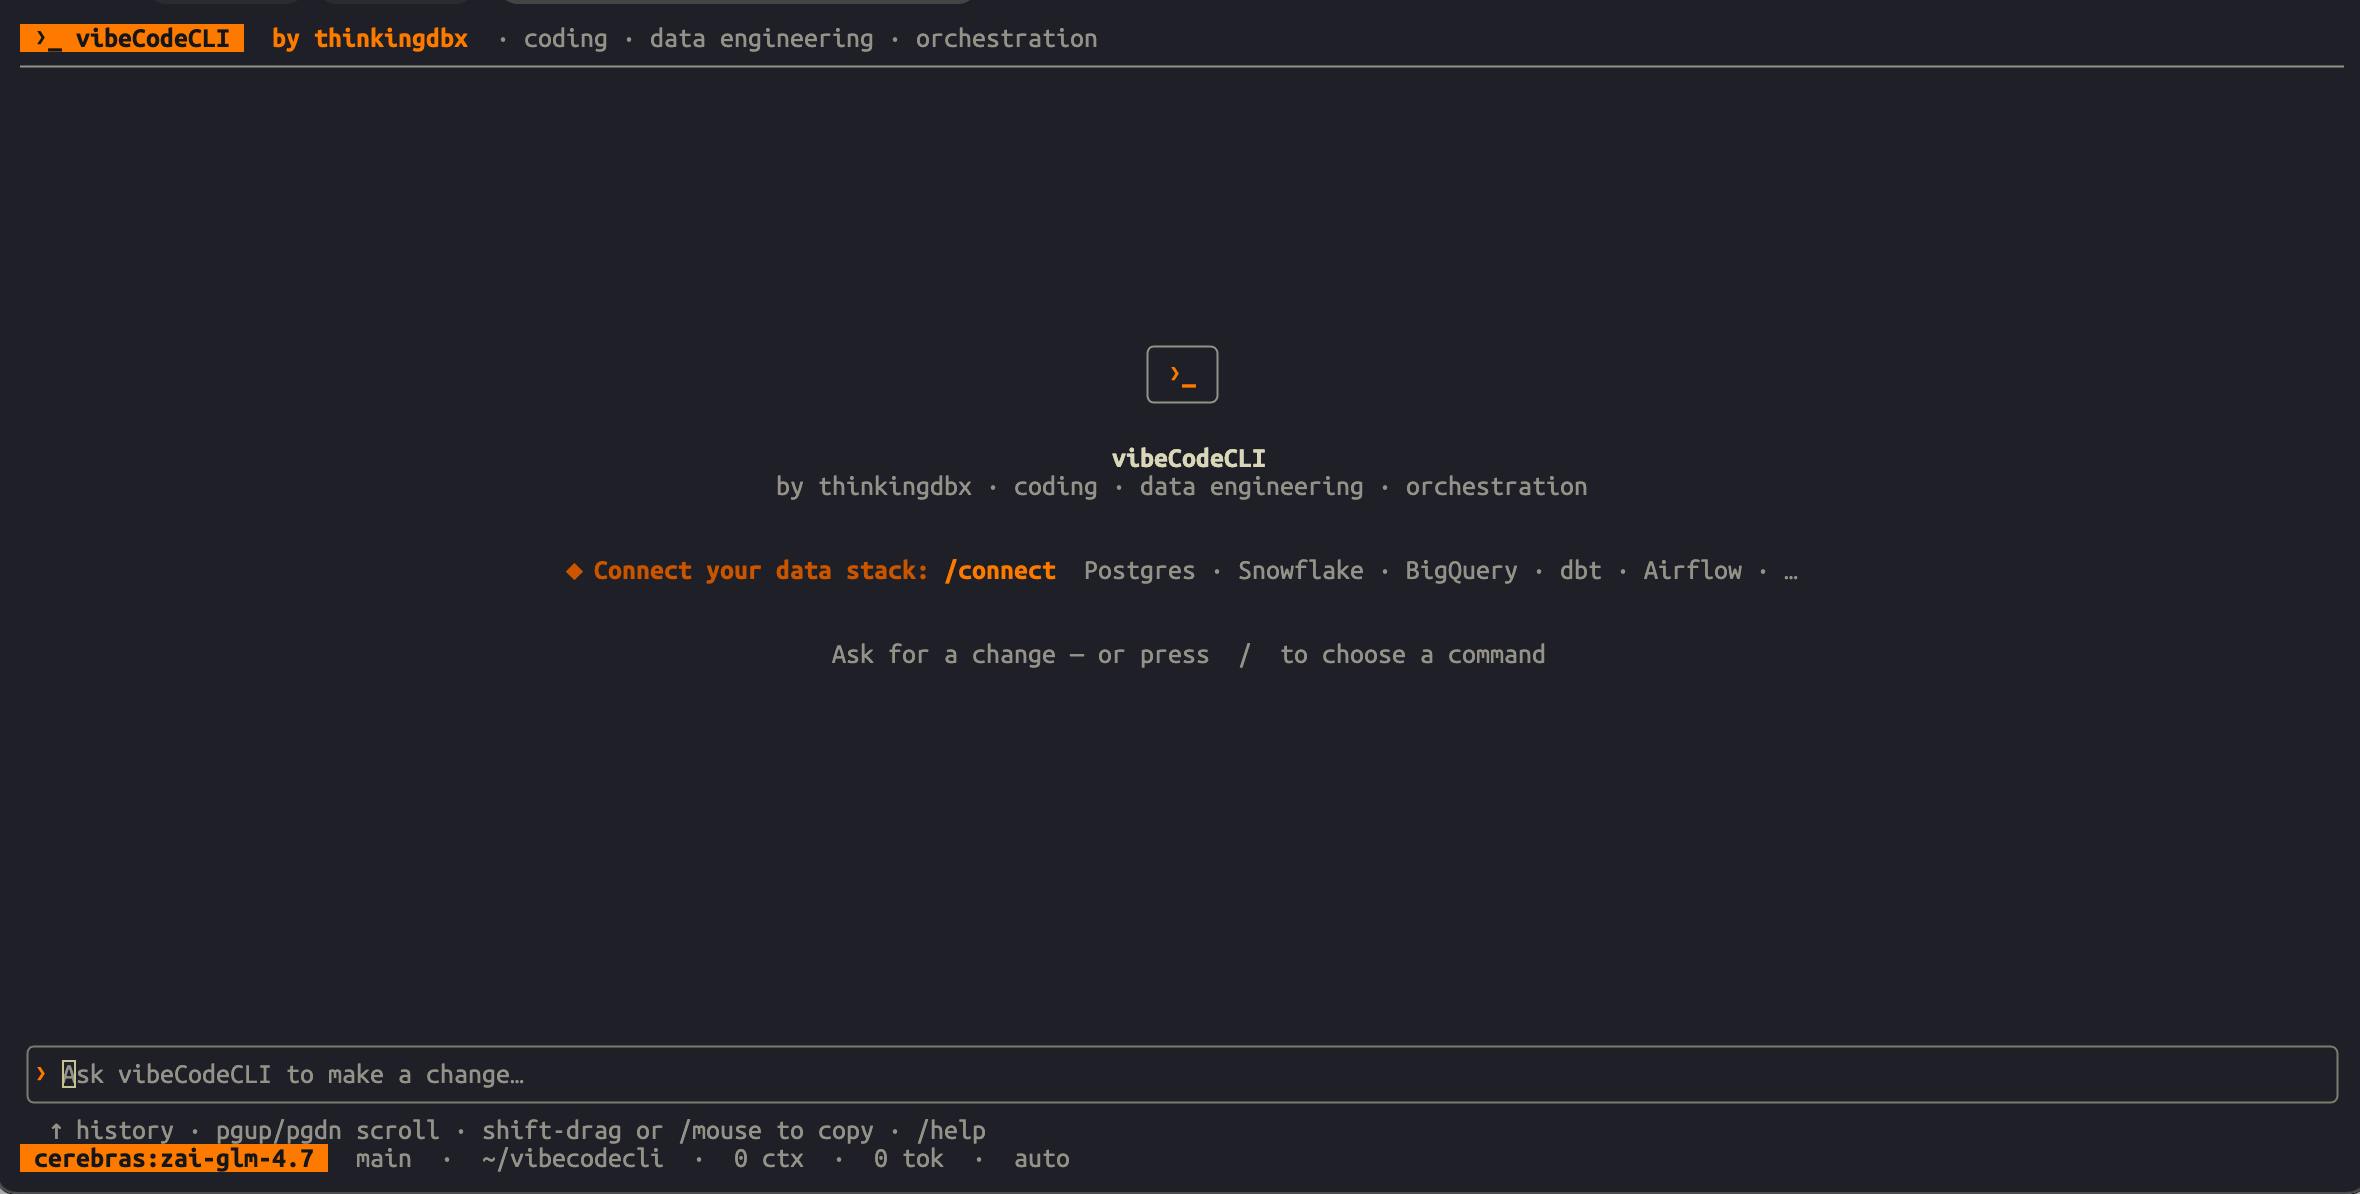The height and width of the screenshot is (1194, 2360).
Task: Open the /help command hint
Action: tap(951, 1130)
